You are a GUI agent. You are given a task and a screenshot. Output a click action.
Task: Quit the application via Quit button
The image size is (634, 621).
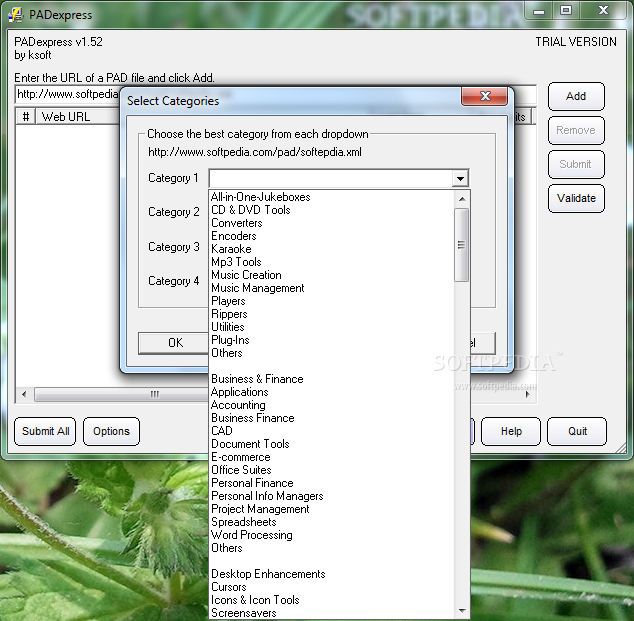(577, 431)
